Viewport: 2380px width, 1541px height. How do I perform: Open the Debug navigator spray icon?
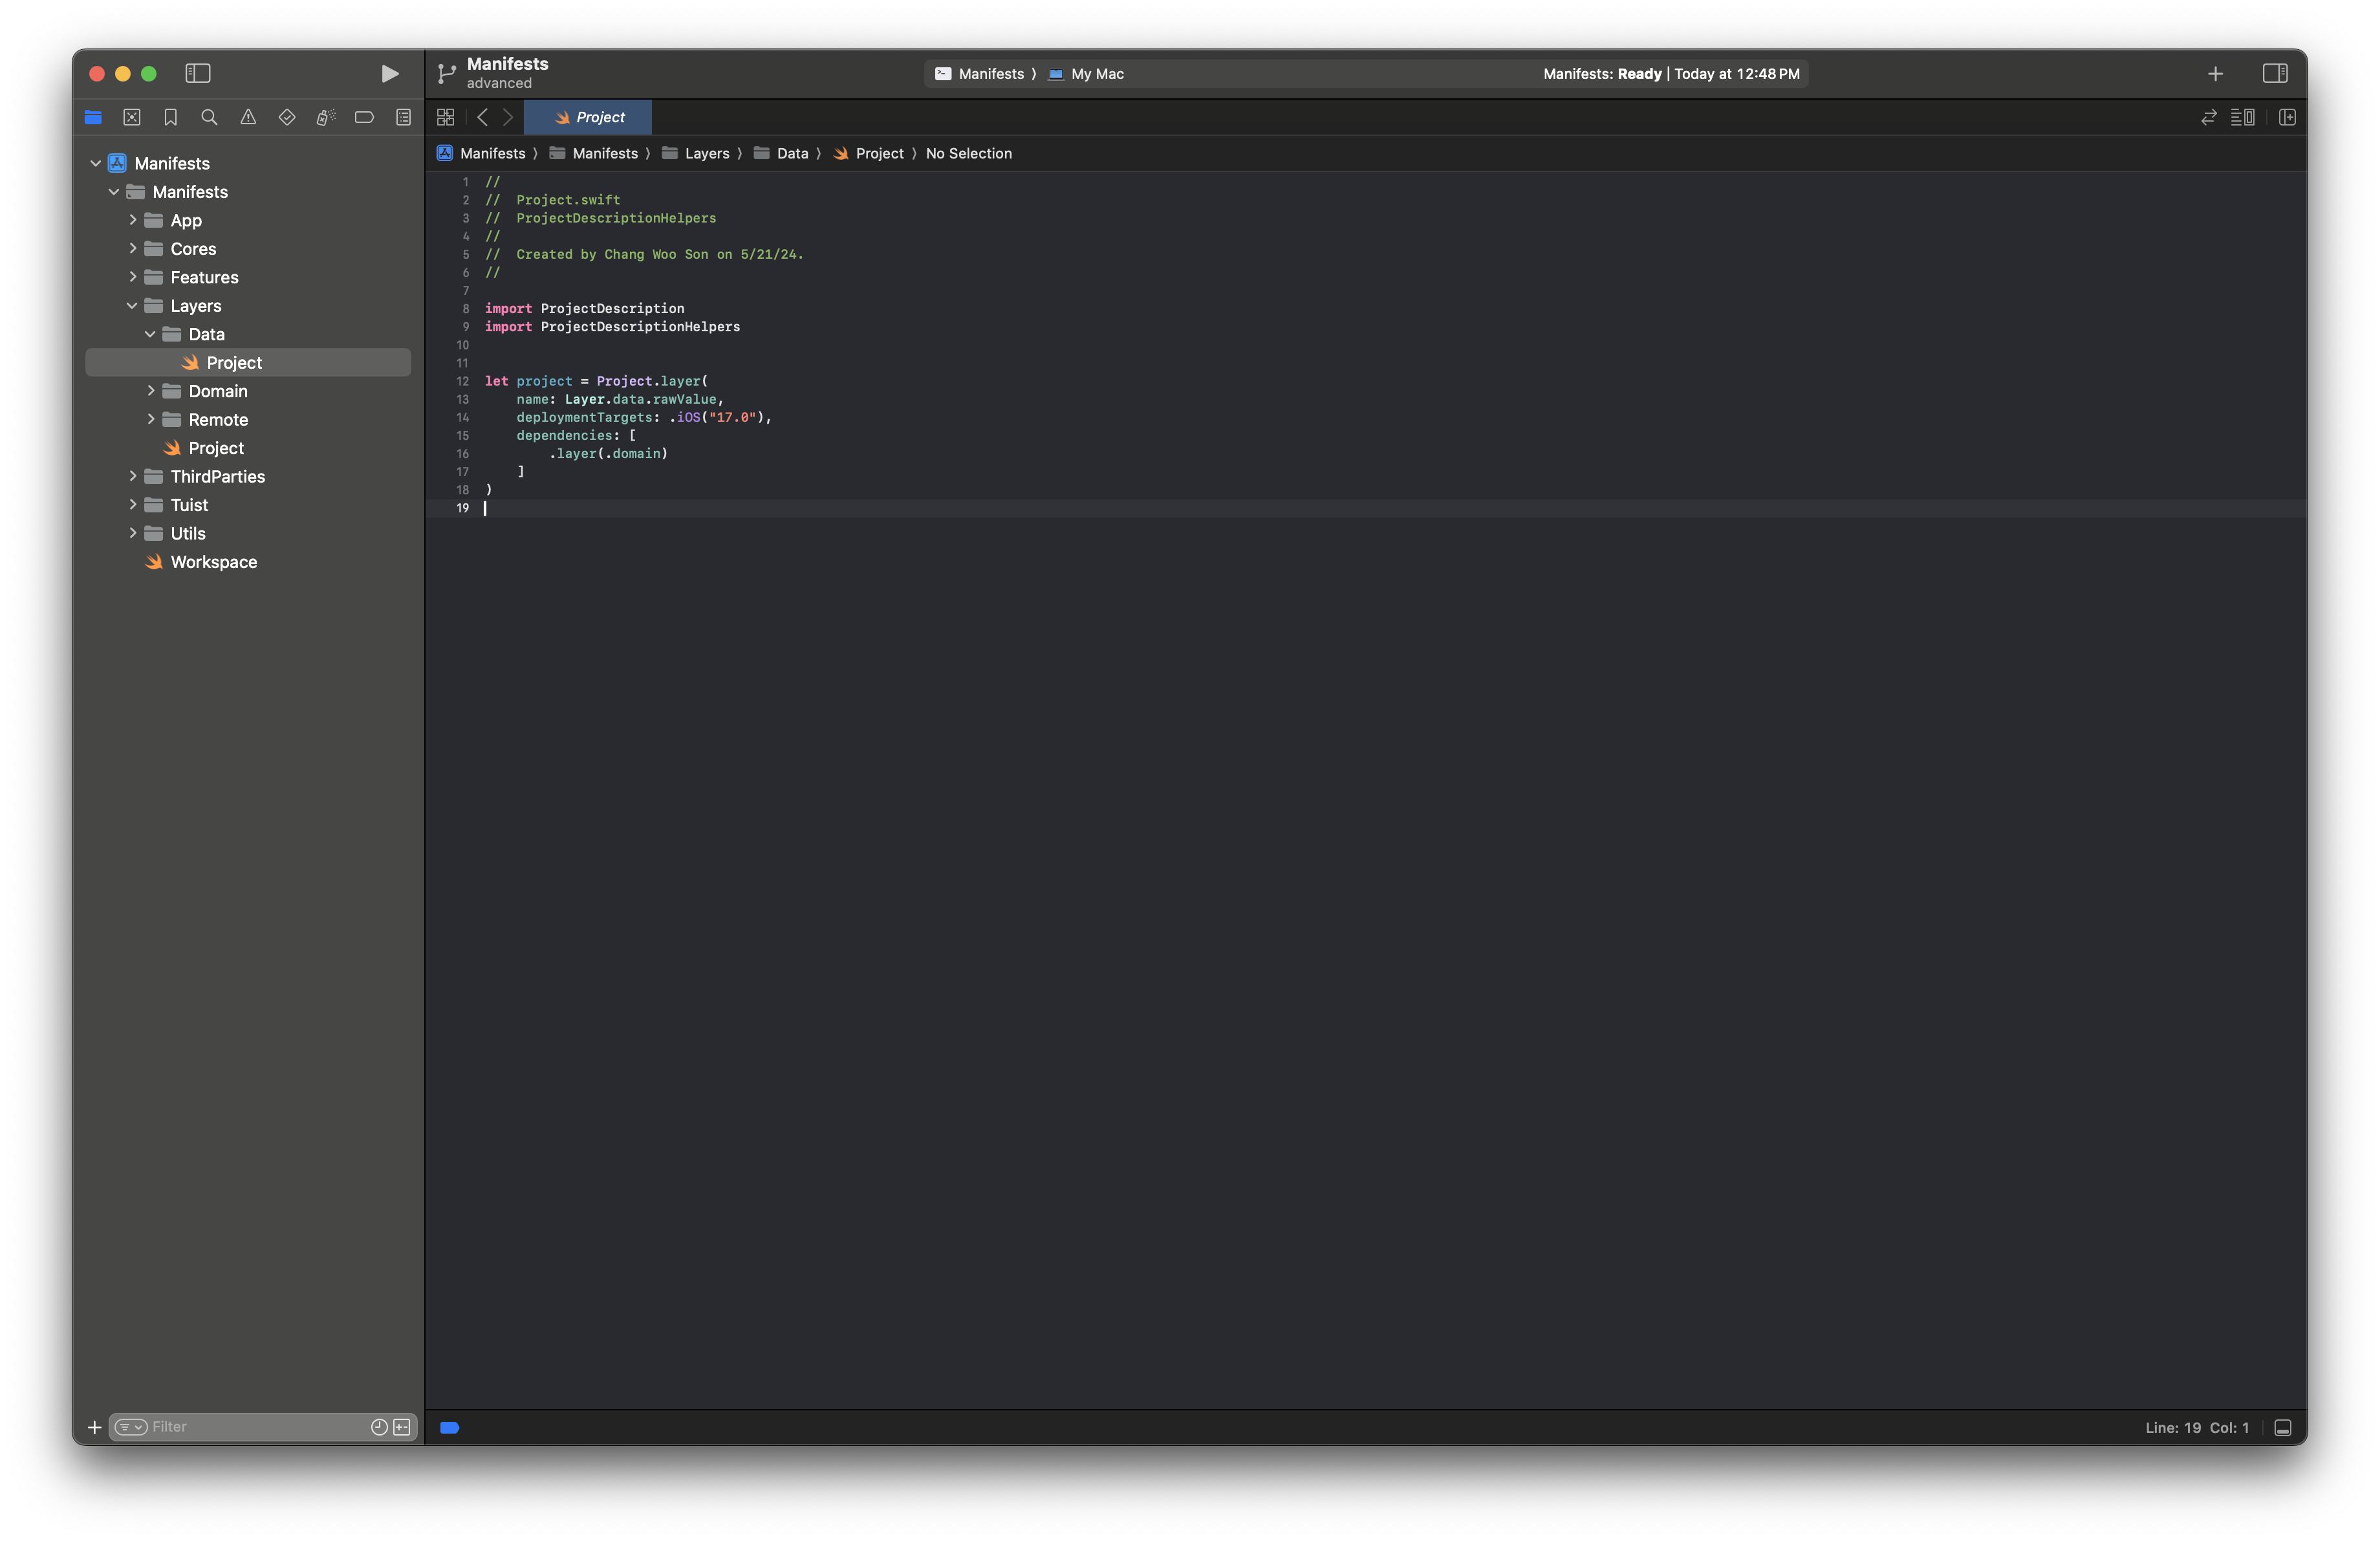click(x=326, y=117)
